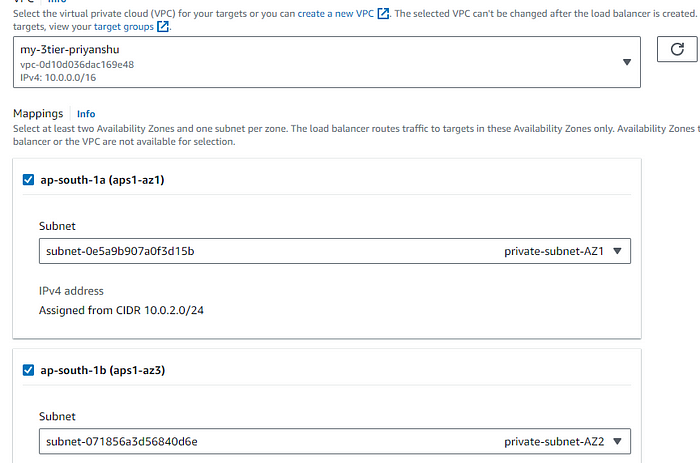Click the 'IPv4 address' label under ap-south-1a

tap(71, 291)
